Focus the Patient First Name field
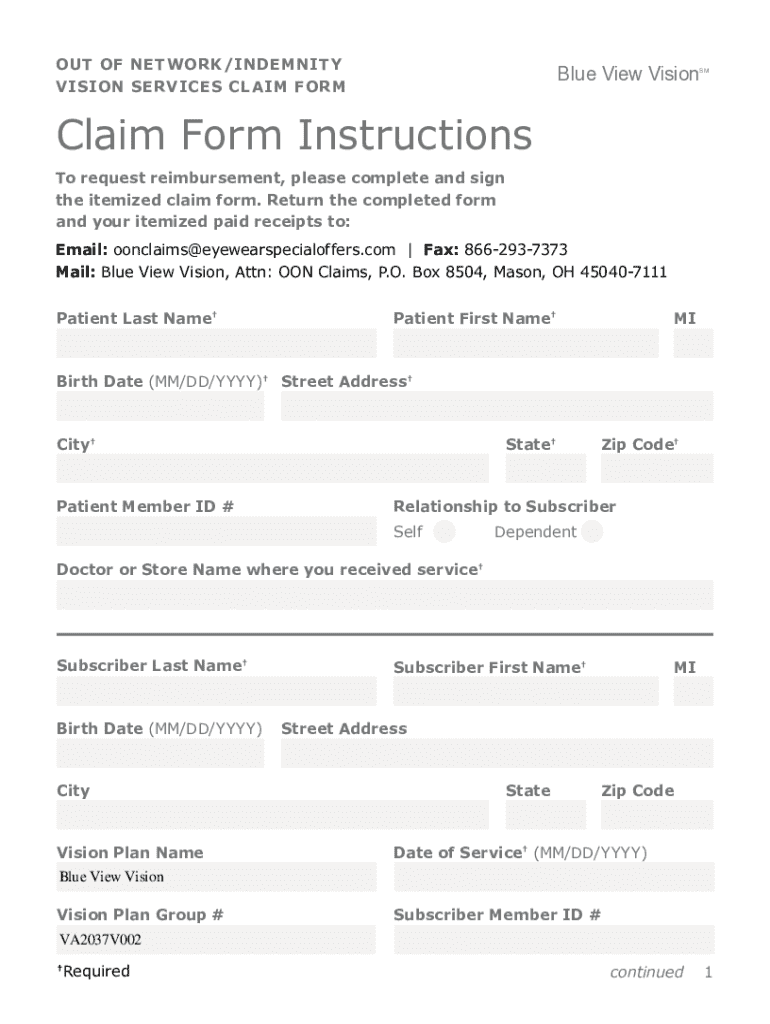This screenshot has width=770, height=1024. pos(526,343)
